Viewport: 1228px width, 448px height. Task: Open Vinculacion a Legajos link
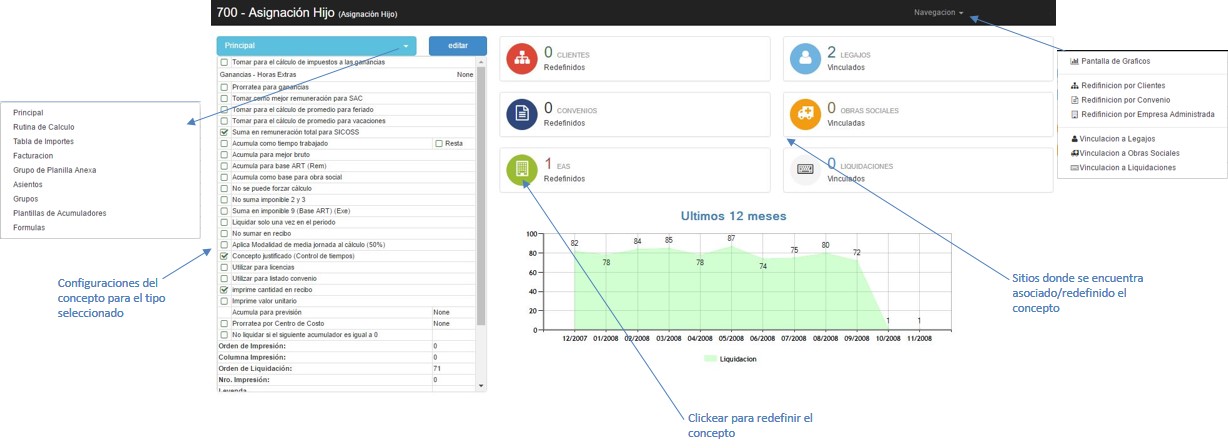coord(1124,139)
